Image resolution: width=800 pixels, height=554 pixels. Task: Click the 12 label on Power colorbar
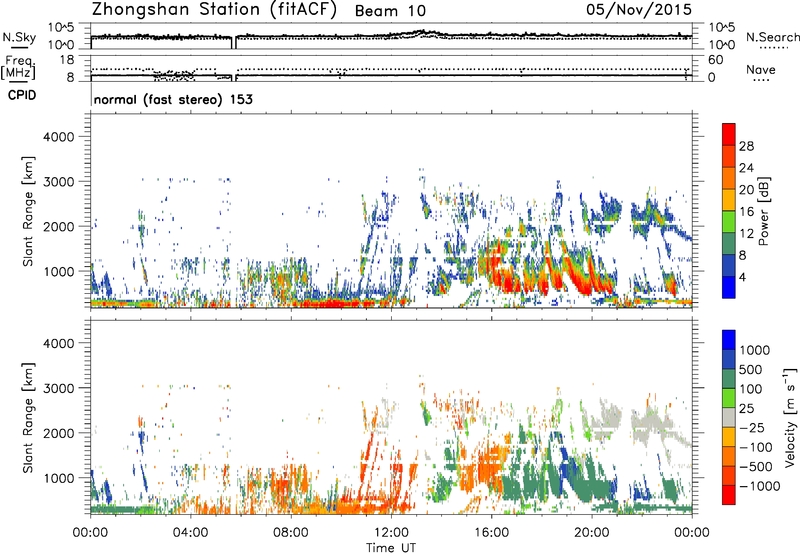tap(746, 234)
